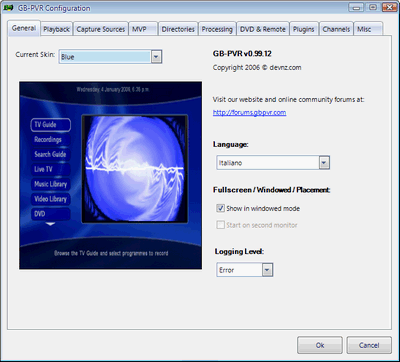
Task: Switch to the General tab
Action: point(24,28)
